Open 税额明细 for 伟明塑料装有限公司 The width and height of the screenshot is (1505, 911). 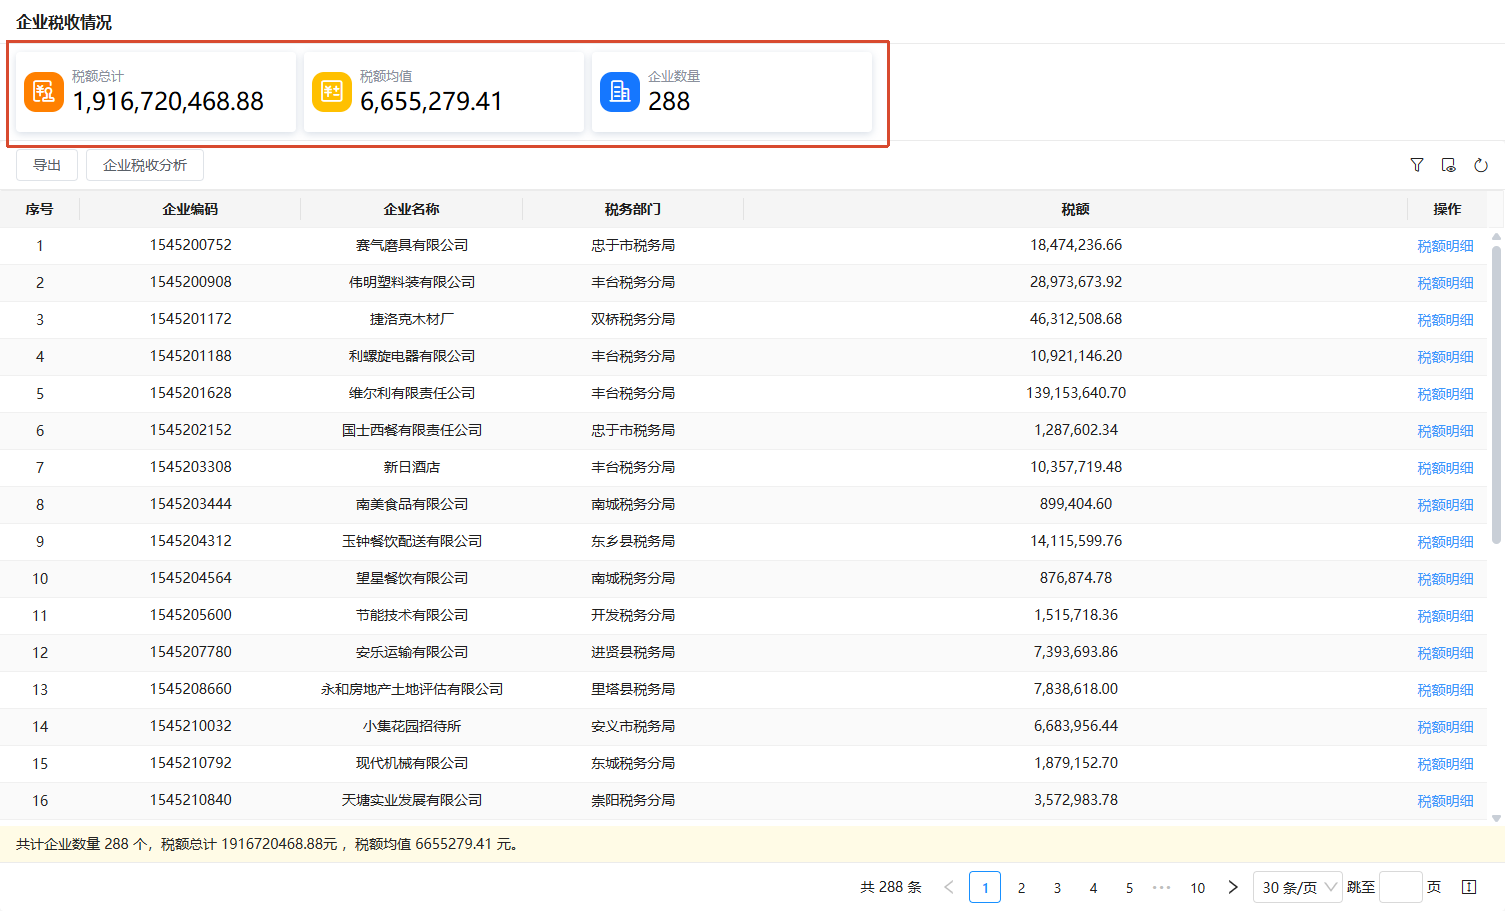1445,283
